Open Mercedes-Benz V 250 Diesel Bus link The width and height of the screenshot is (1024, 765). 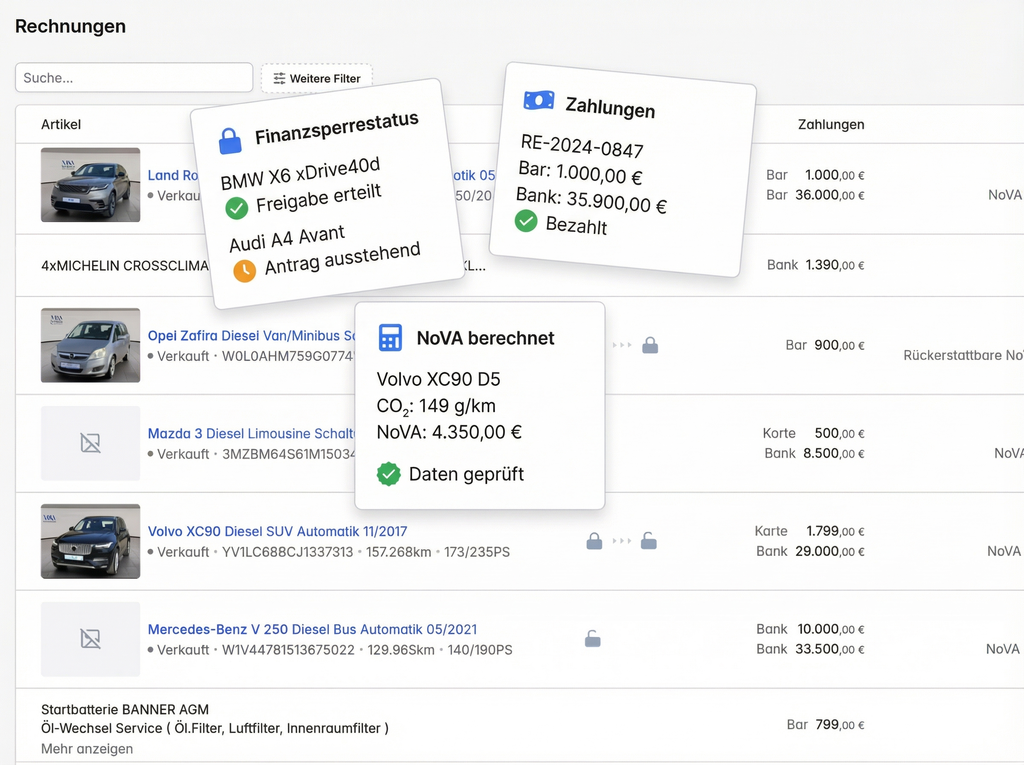312,630
